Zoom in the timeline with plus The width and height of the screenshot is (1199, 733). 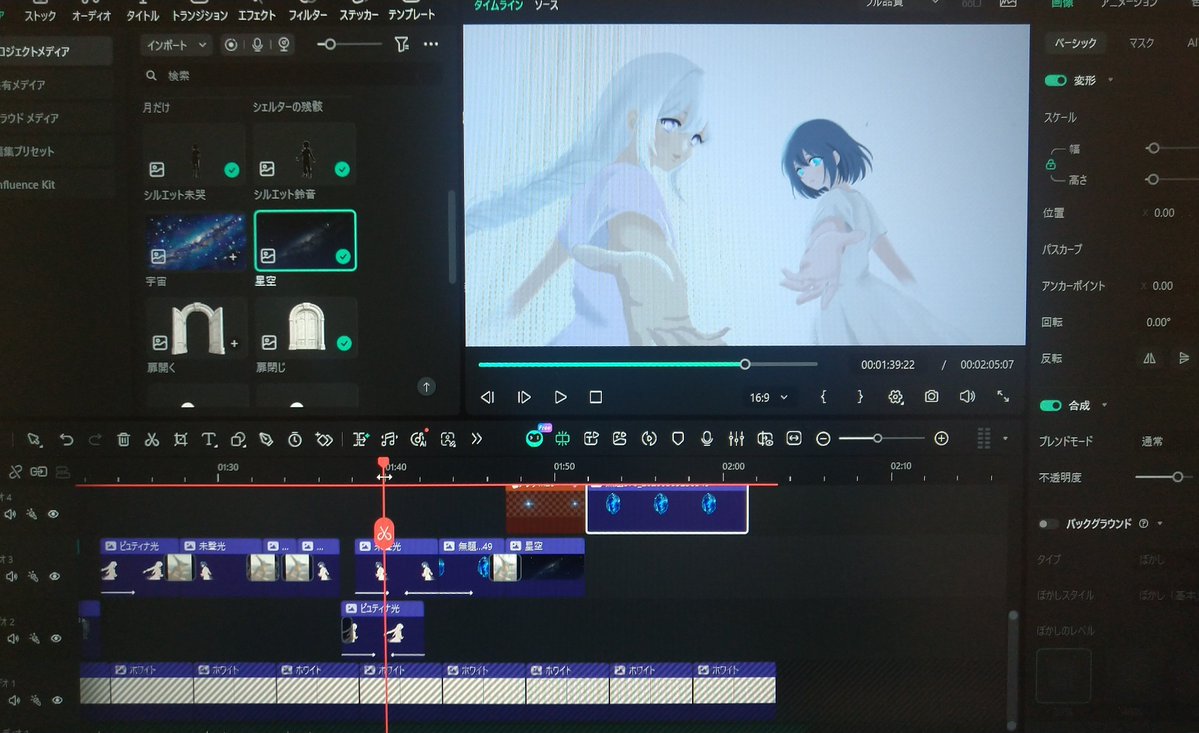941,438
